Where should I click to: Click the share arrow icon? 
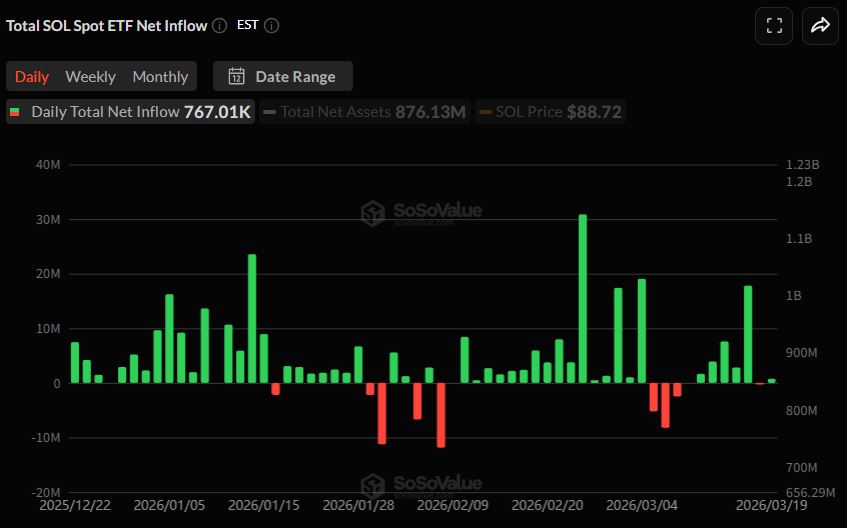coord(820,26)
